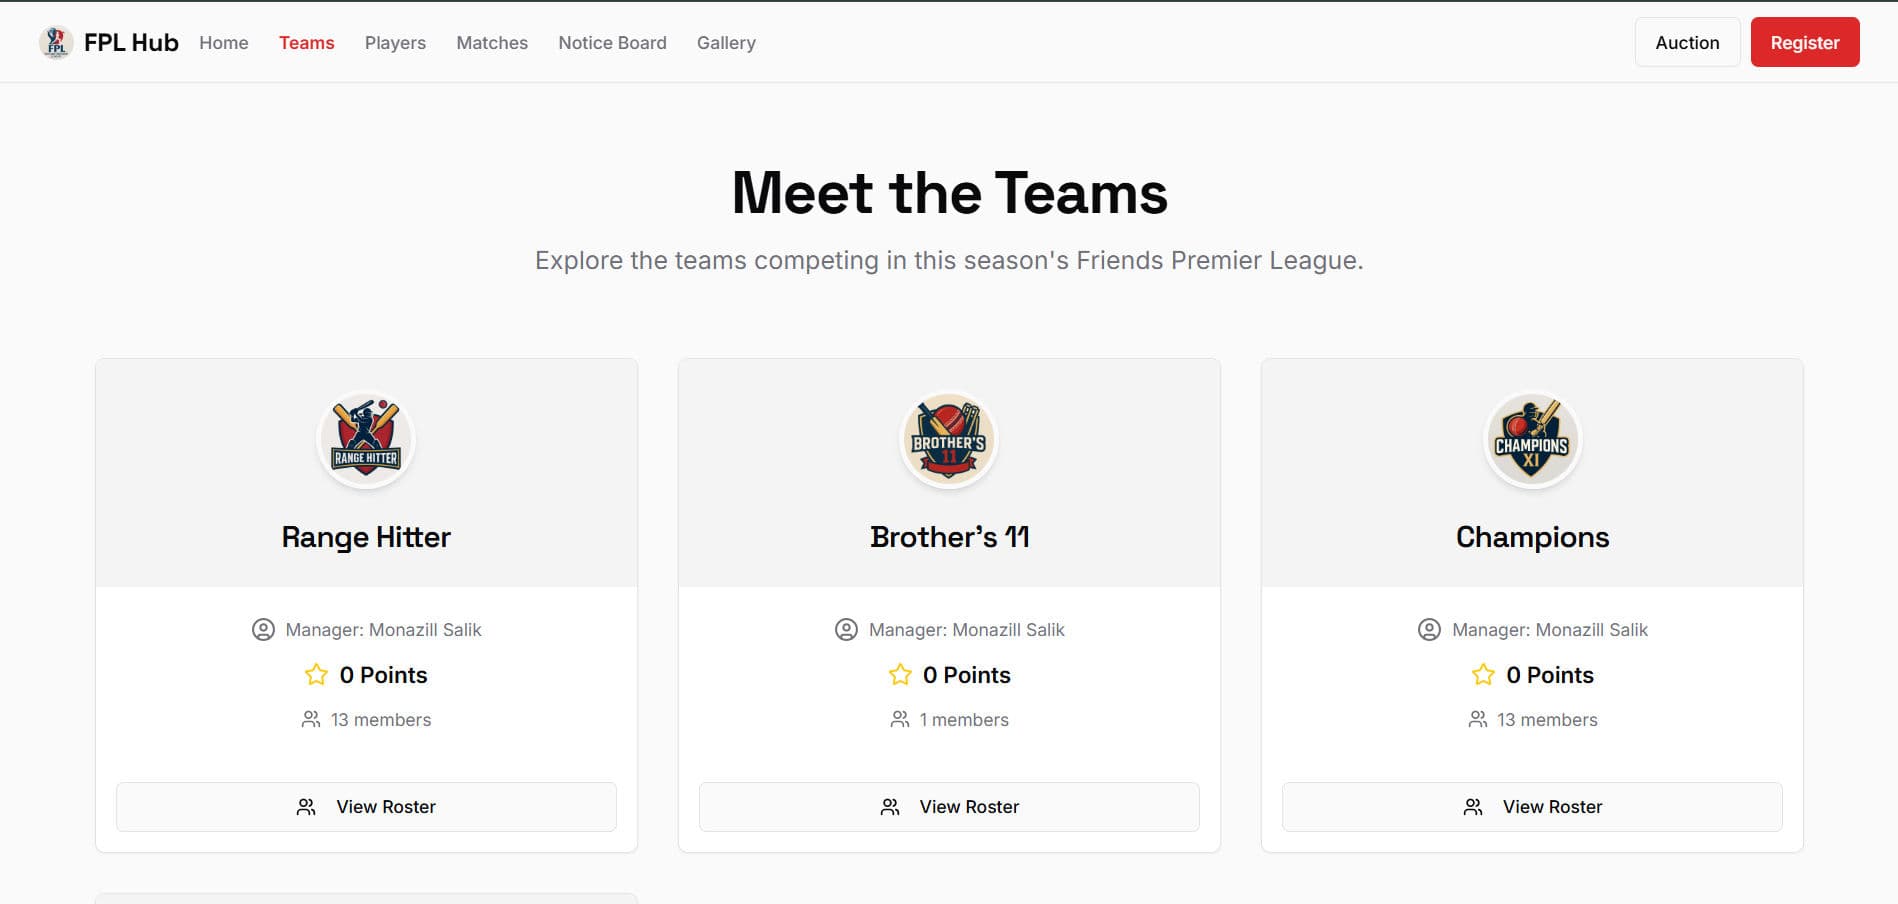Click the FPL Hub logo icon
1898x904 pixels.
coord(56,42)
